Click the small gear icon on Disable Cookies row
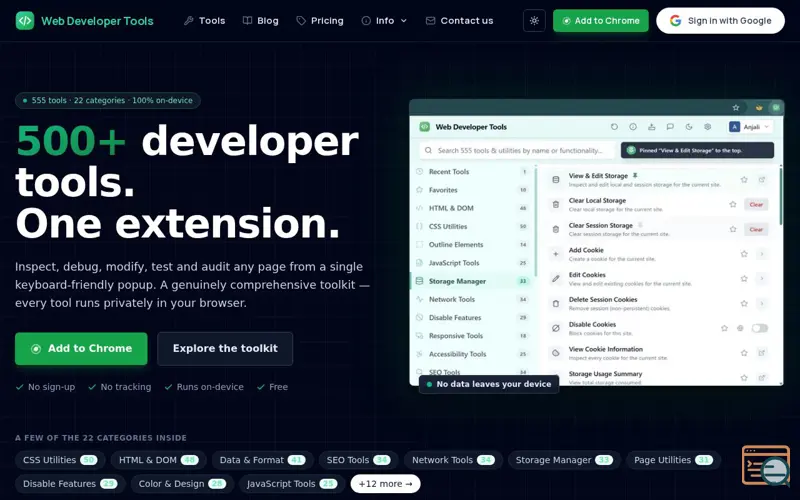The image size is (800, 500). 740,328
